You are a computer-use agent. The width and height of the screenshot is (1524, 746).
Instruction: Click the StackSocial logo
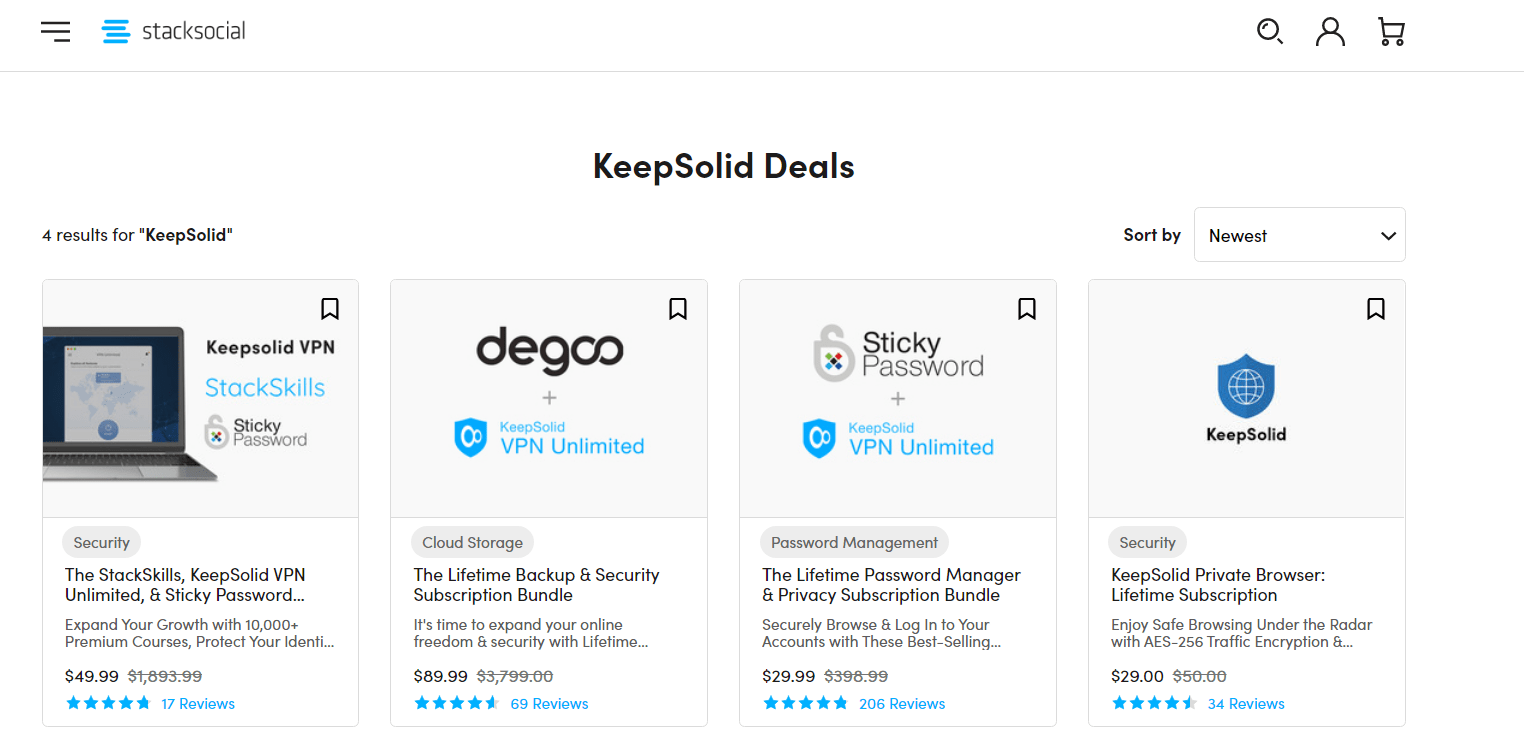pyautogui.click(x=172, y=30)
